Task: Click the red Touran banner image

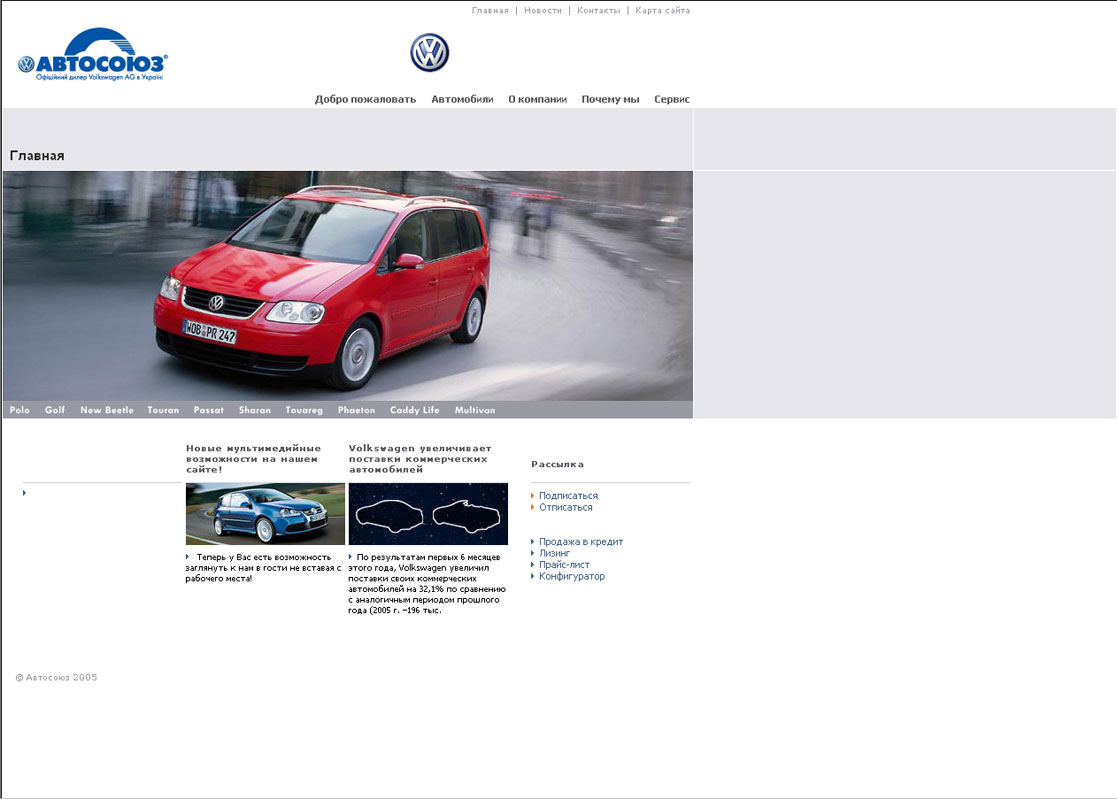Action: tap(348, 286)
